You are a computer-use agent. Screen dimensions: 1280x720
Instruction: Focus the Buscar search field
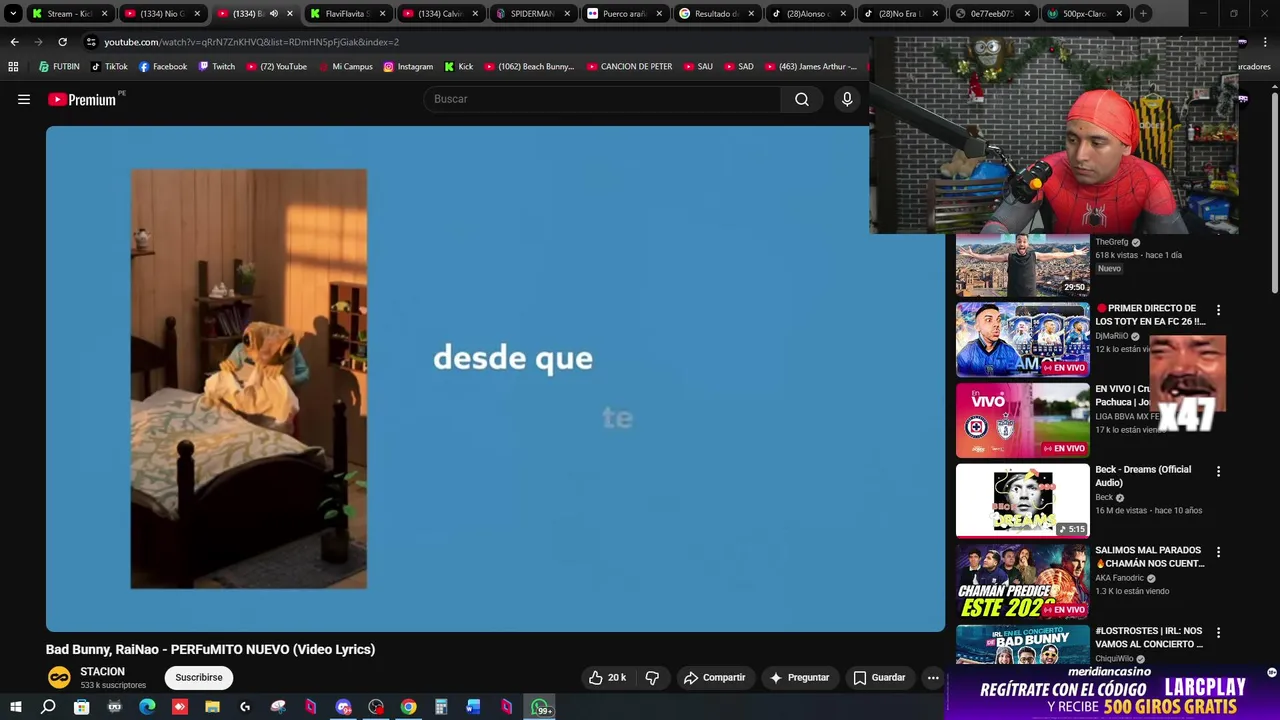(x=603, y=99)
